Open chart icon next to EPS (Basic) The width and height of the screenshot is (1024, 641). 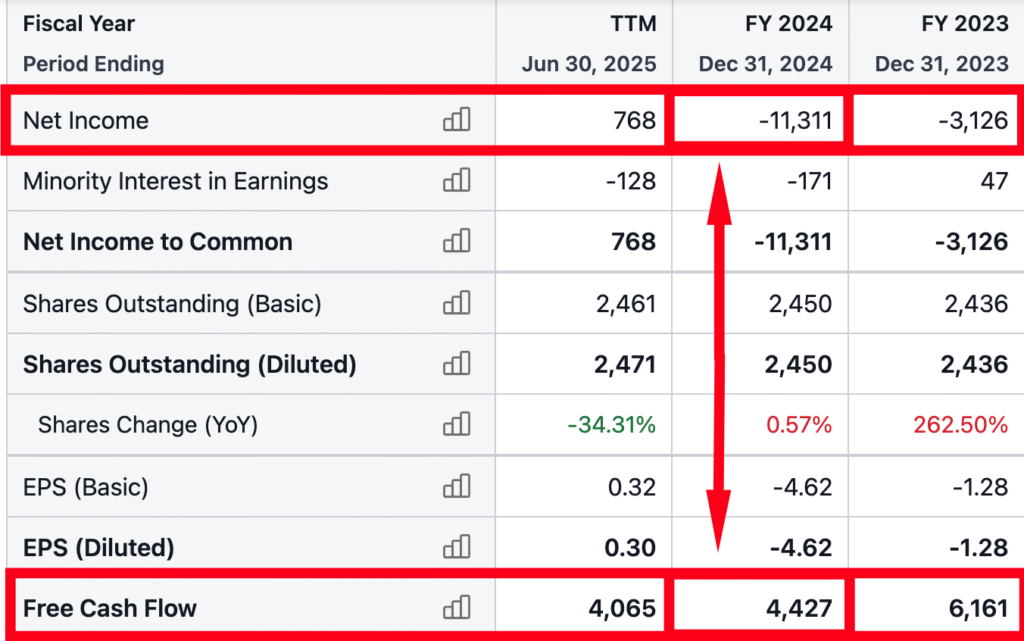click(456, 487)
